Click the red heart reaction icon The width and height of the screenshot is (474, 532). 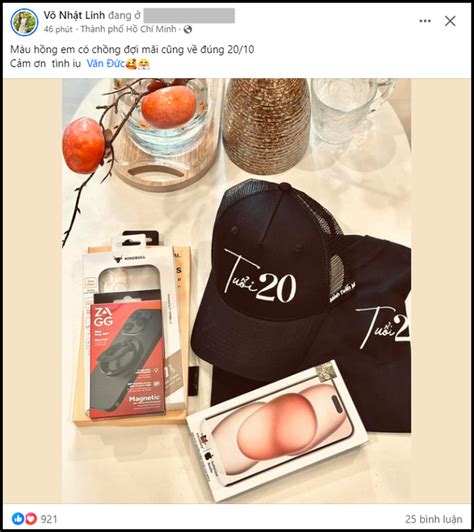tap(31, 518)
